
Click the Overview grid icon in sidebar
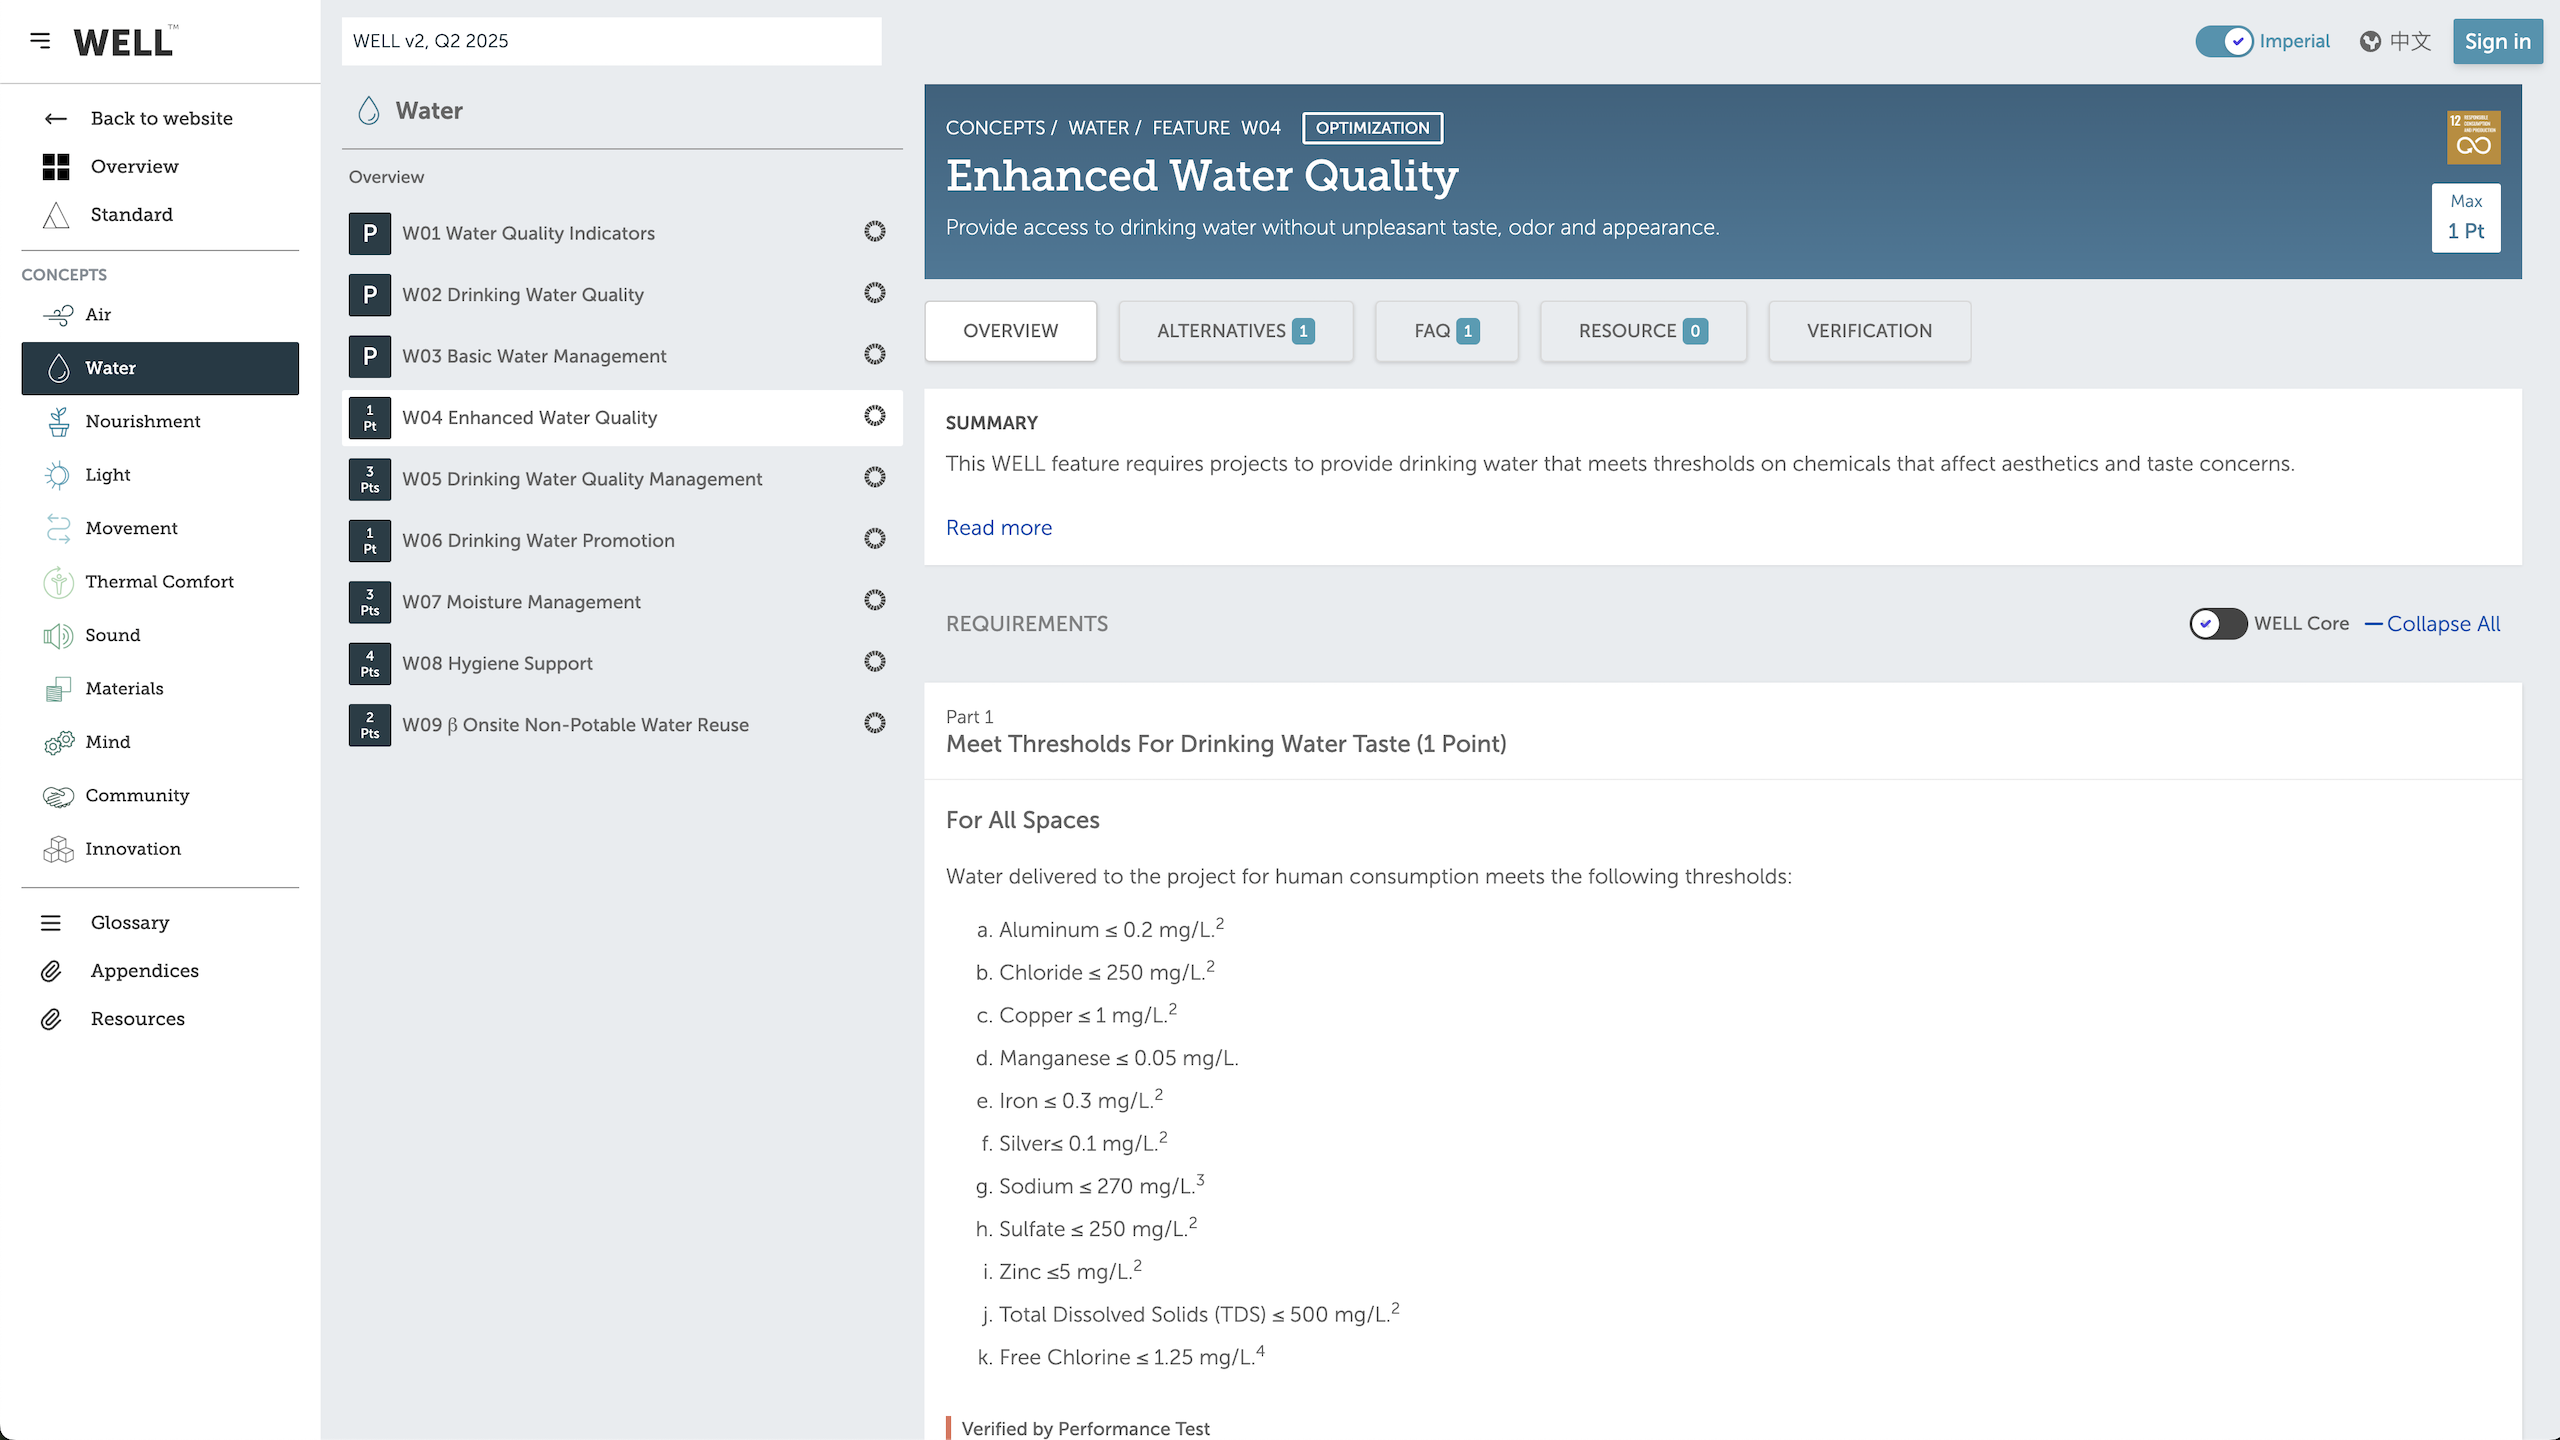tap(56, 167)
